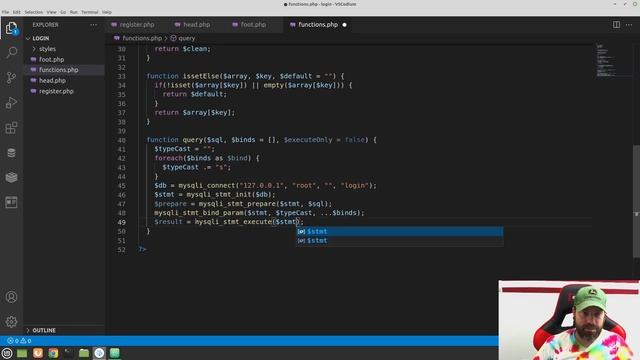Accept the first $stmt autocomplete suggestion

[399, 231]
